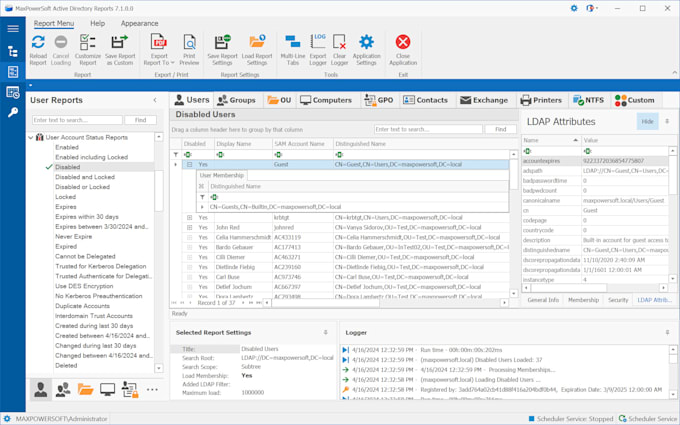Screen dimensions: 680x425
Task: Click Load Report Settings icon
Action: [257, 42]
